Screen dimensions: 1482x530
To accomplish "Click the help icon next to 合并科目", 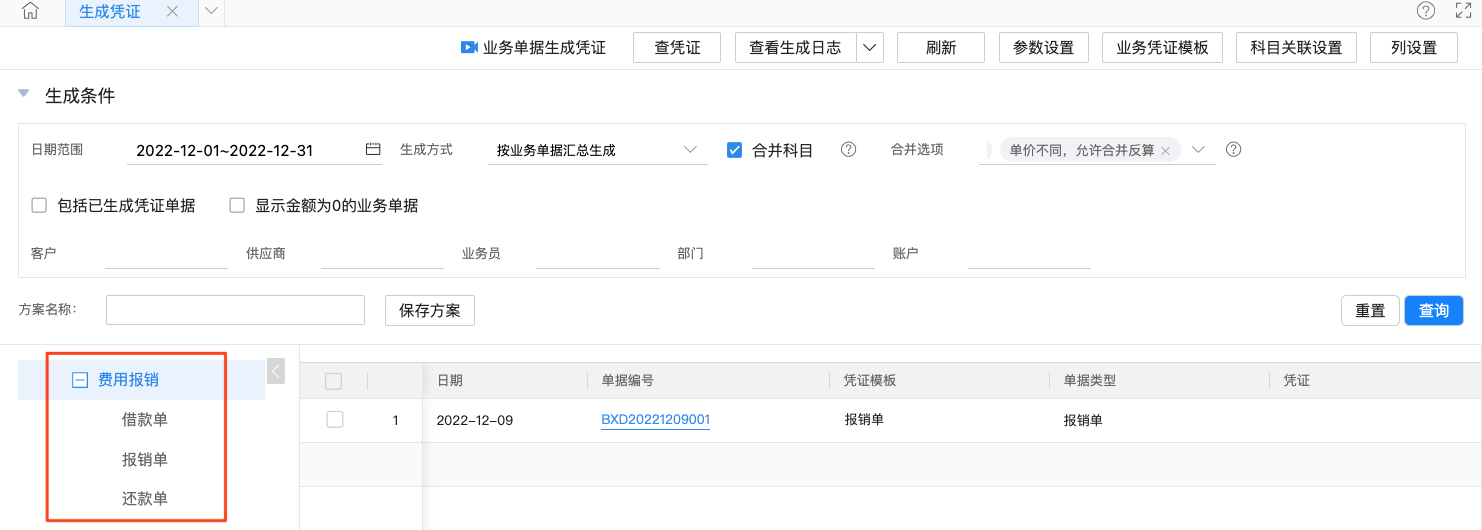I will pyautogui.click(x=848, y=149).
